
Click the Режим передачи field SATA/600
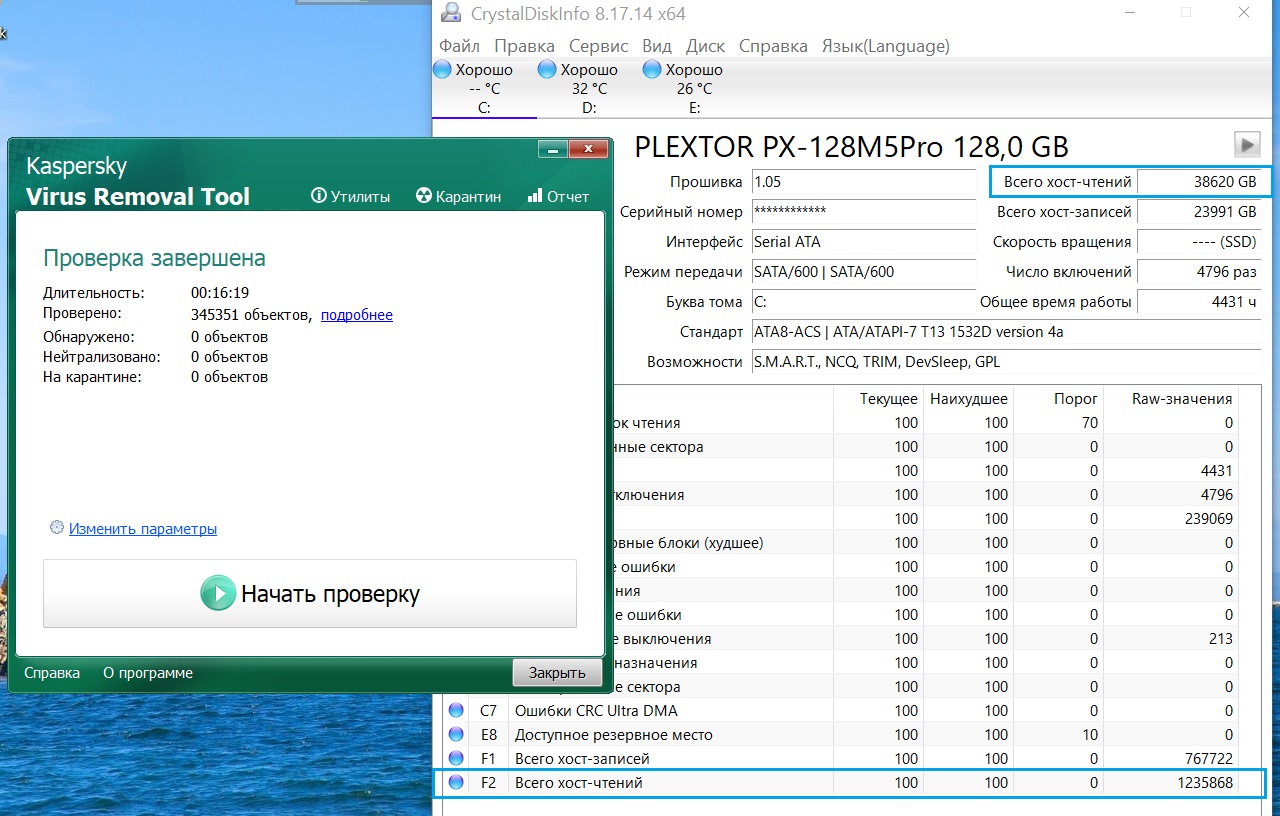863,272
